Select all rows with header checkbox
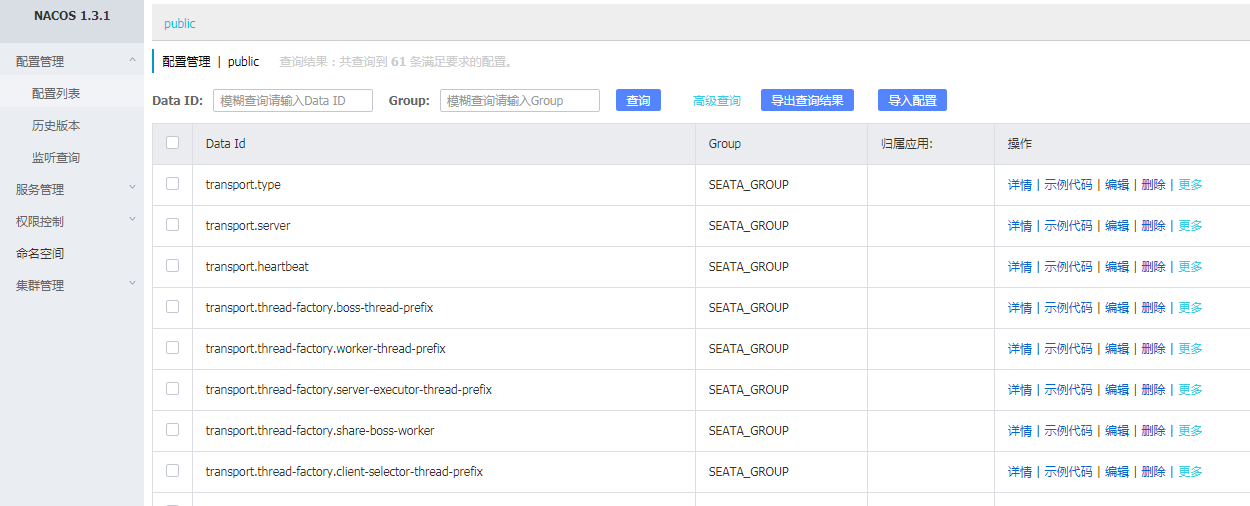1250x506 pixels. click(x=172, y=143)
